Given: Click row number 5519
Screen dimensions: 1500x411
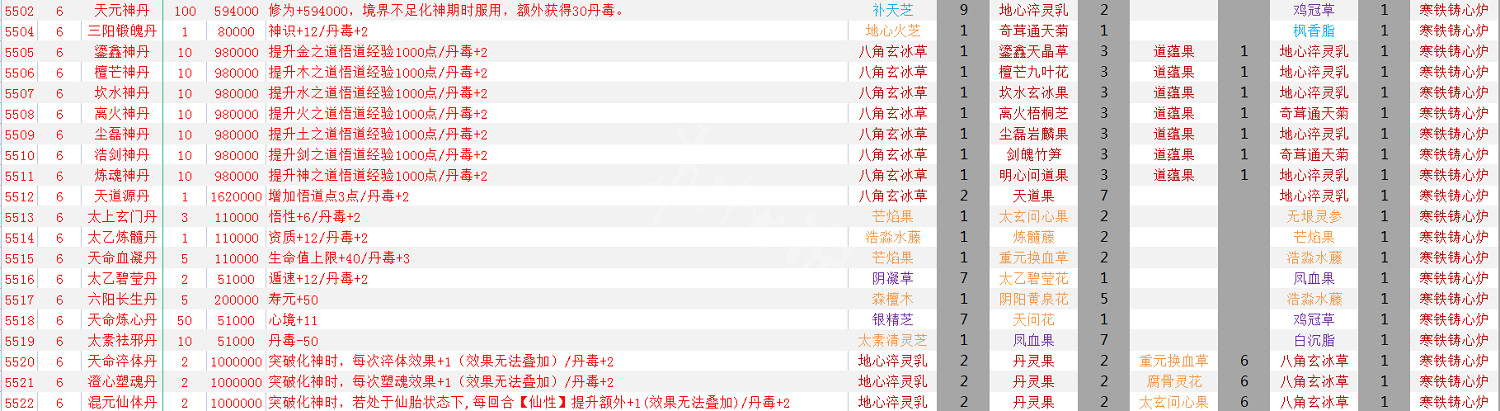Looking at the screenshot, I should click(20, 341).
